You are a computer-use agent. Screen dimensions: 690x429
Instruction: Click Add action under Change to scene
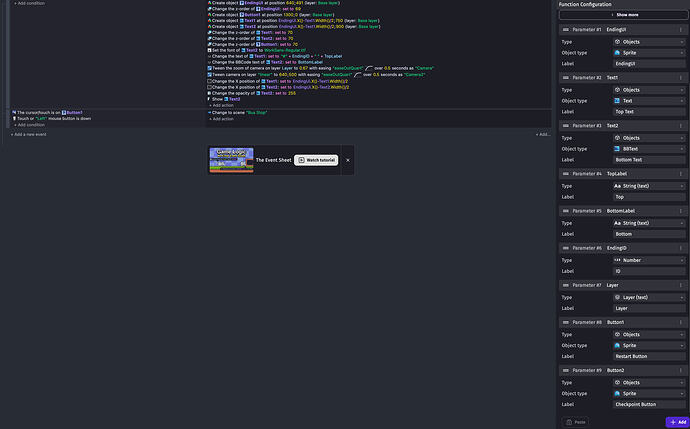pos(221,119)
